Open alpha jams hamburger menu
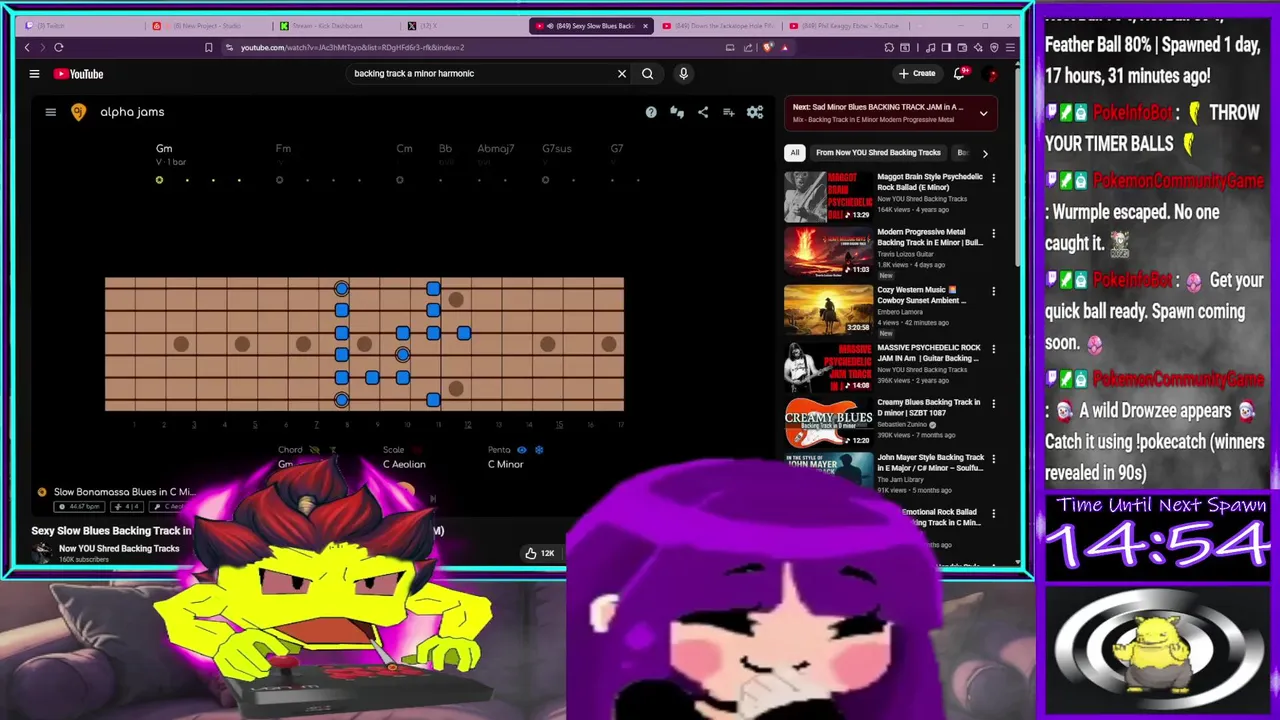 coord(50,112)
